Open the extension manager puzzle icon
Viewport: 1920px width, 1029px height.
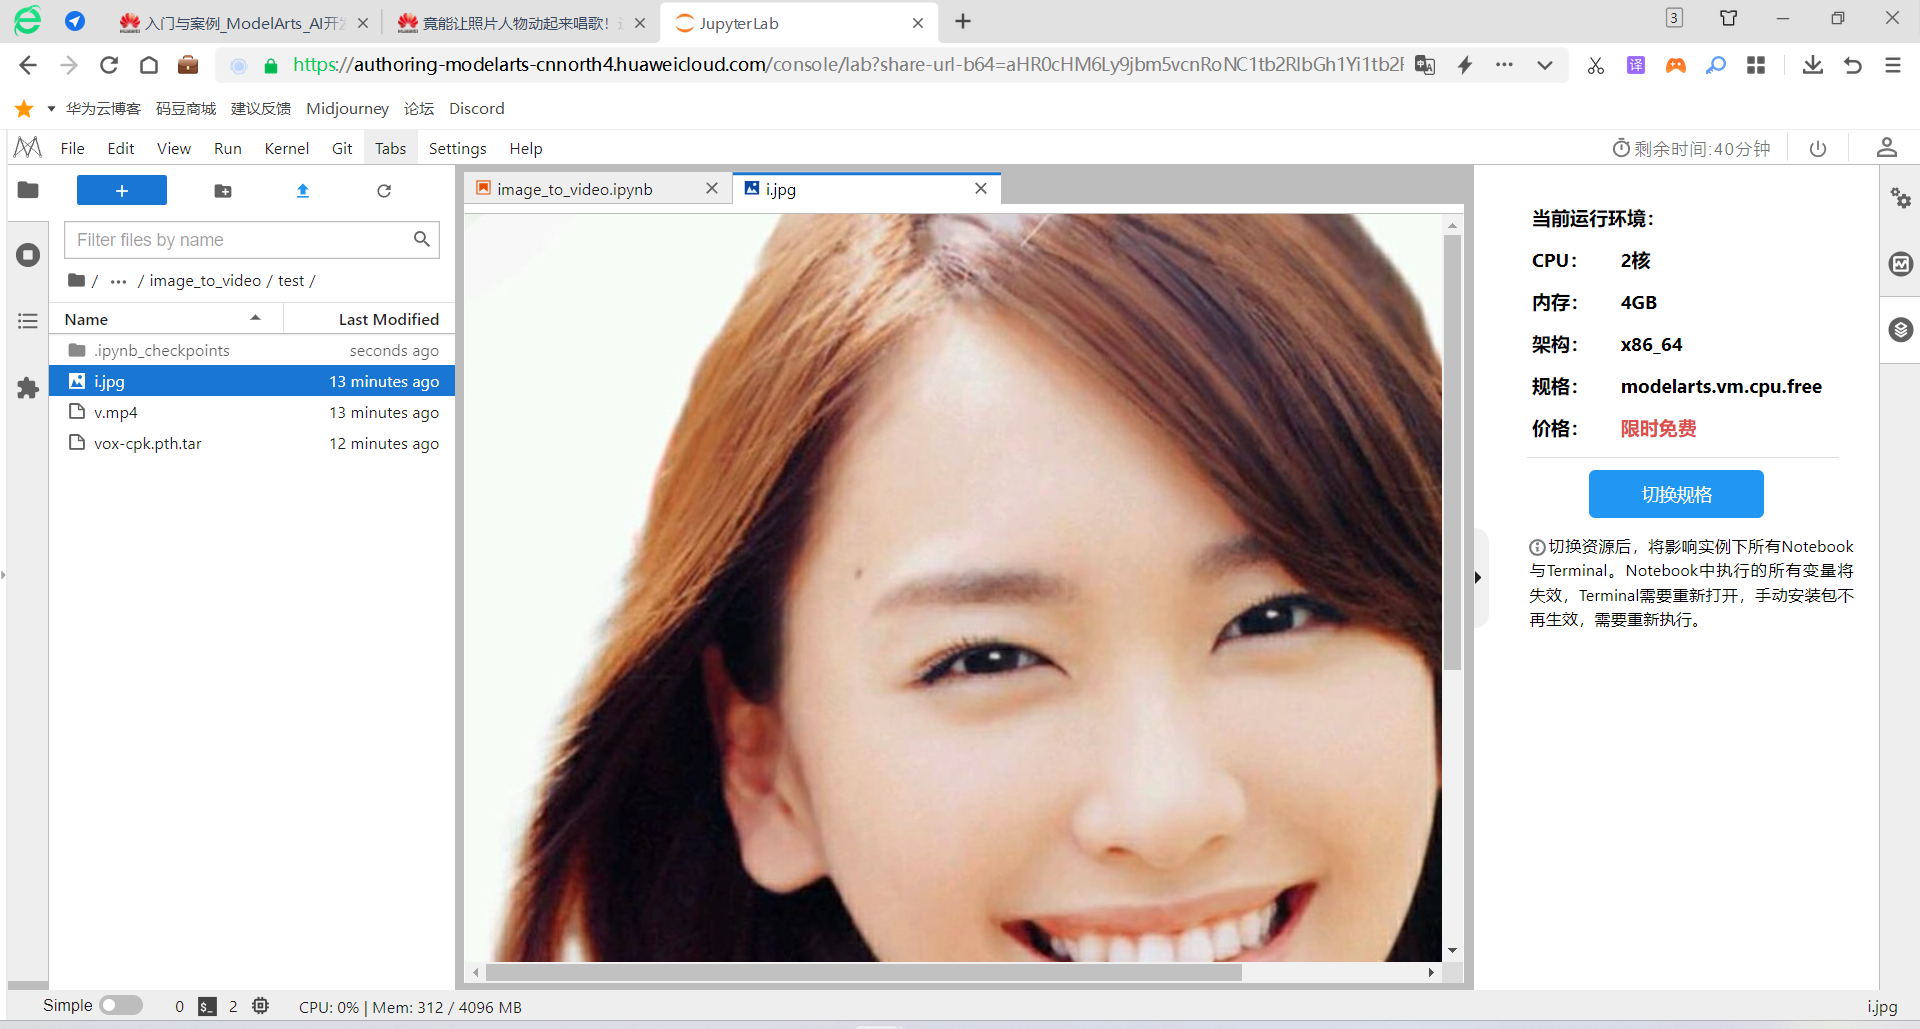coord(28,388)
